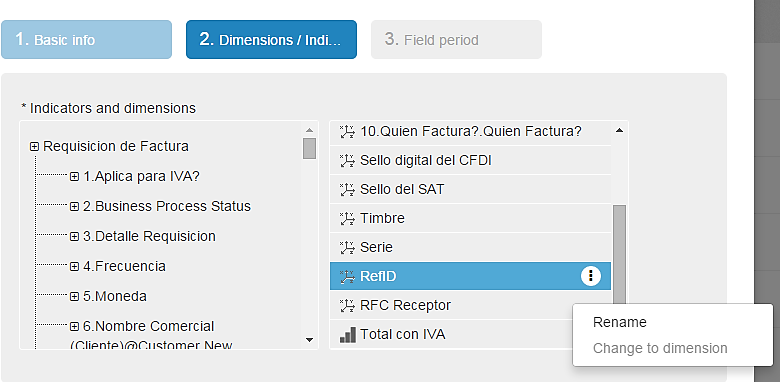Expand the 2.Business Process Status node
Screen dimensions: 780x382
pos(74,206)
